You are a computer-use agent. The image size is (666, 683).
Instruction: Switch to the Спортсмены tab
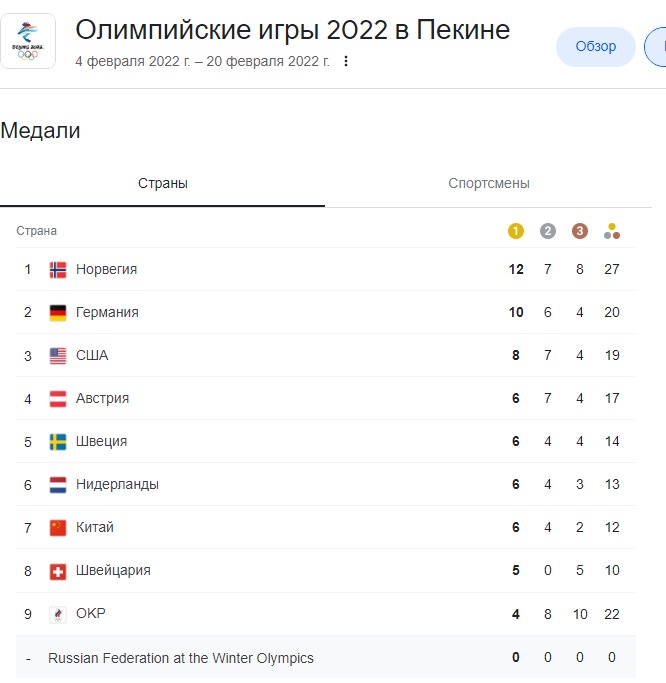tap(488, 184)
